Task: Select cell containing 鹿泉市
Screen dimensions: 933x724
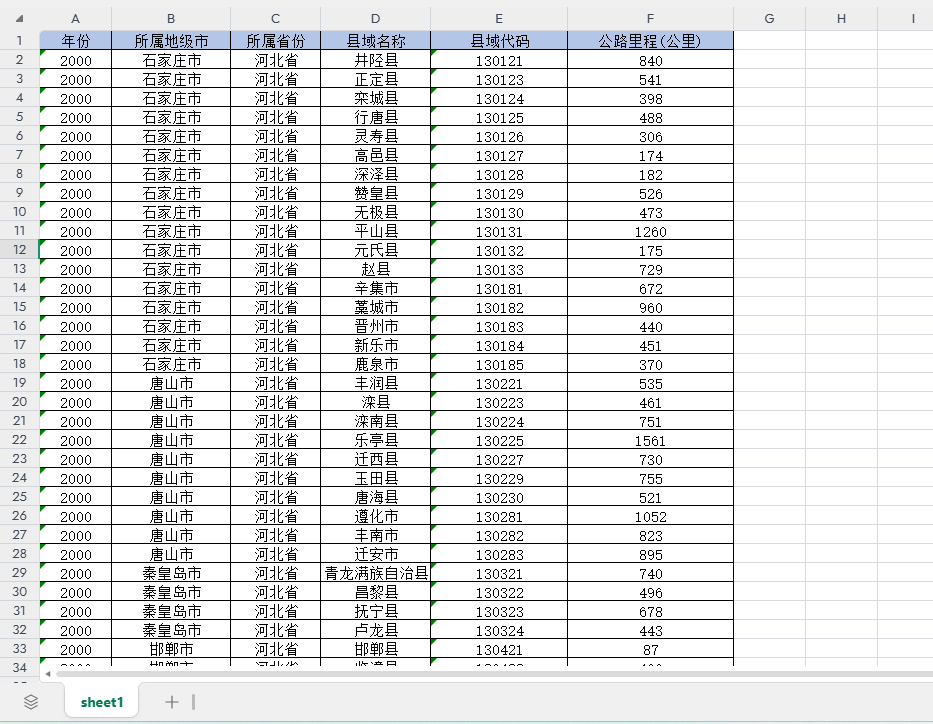Action: click(x=375, y=364)
